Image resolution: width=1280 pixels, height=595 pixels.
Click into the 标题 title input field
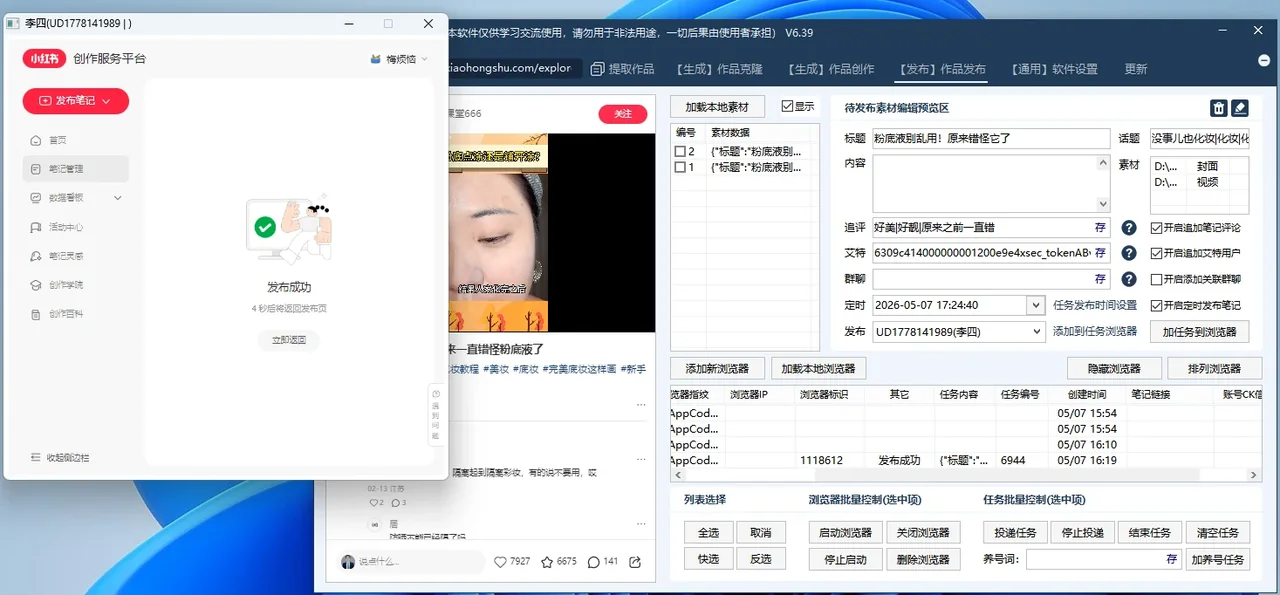tap(990, 138)
